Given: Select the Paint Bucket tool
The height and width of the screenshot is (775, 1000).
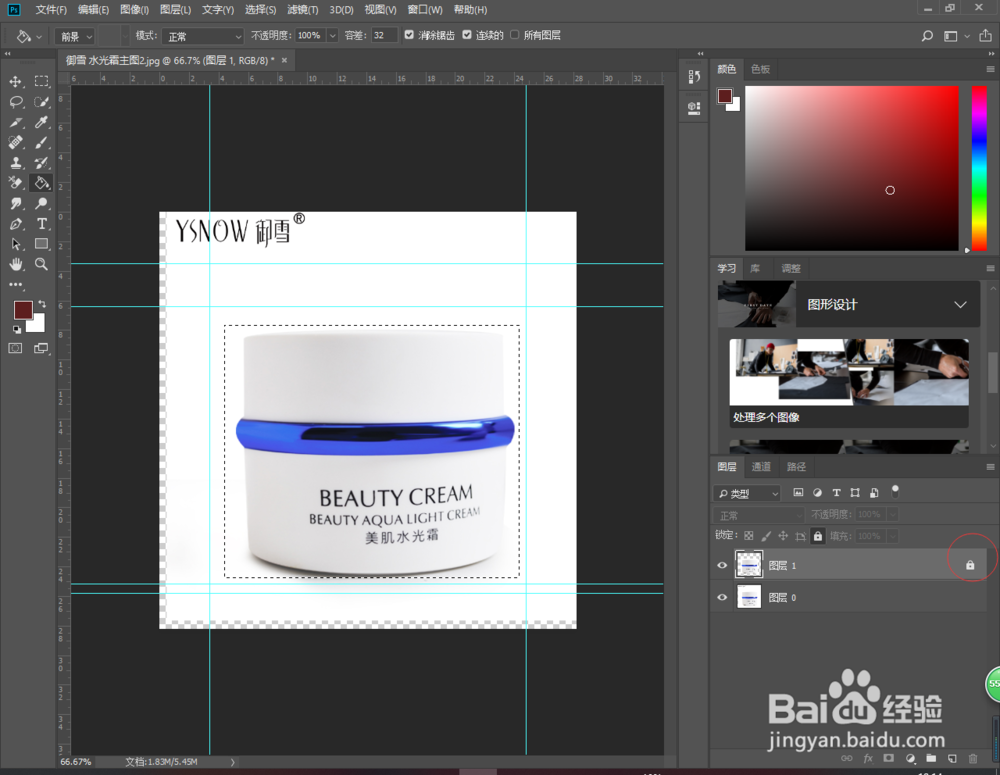Looking at the screenshot, I should pos(41,183).
